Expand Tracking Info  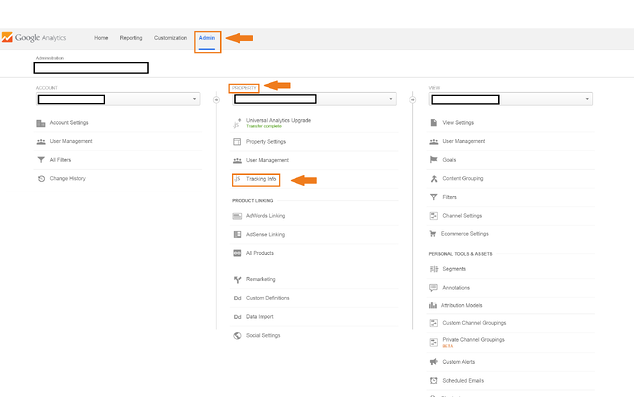261,179
